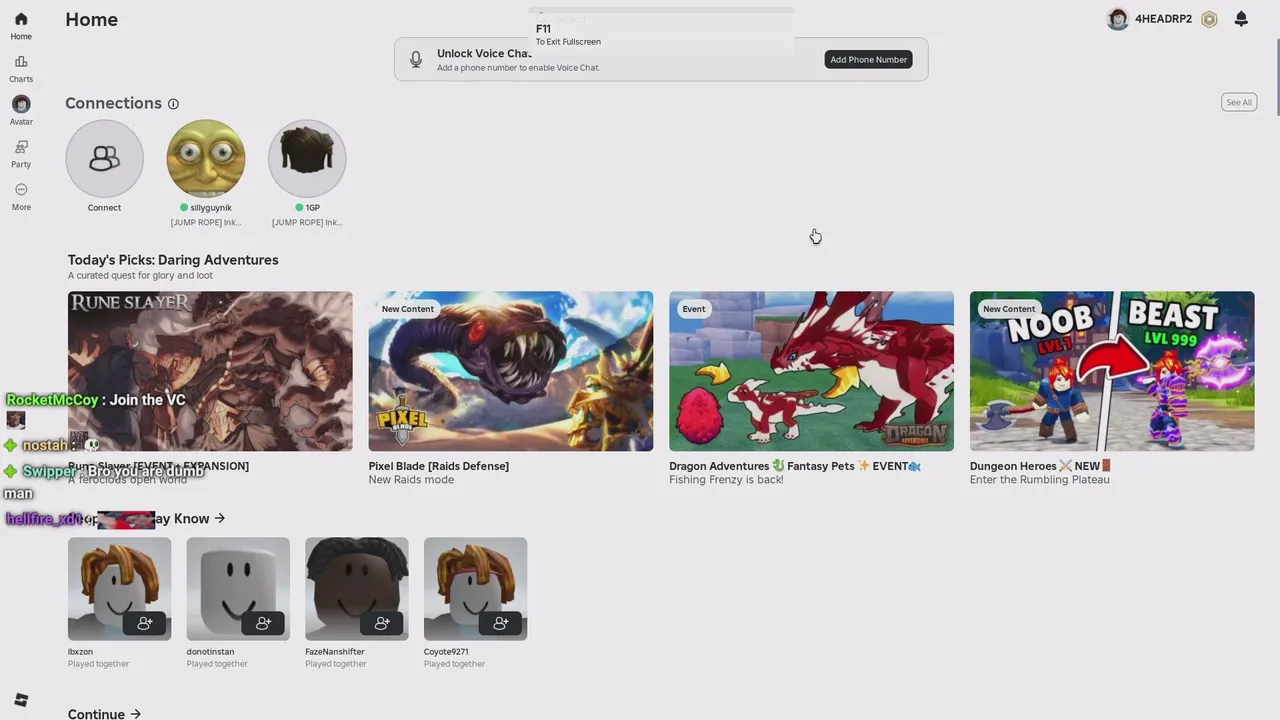1280x720 pixels.
Task: Open the Pixel Blade game thumbnail
Action: pos(511,371)
